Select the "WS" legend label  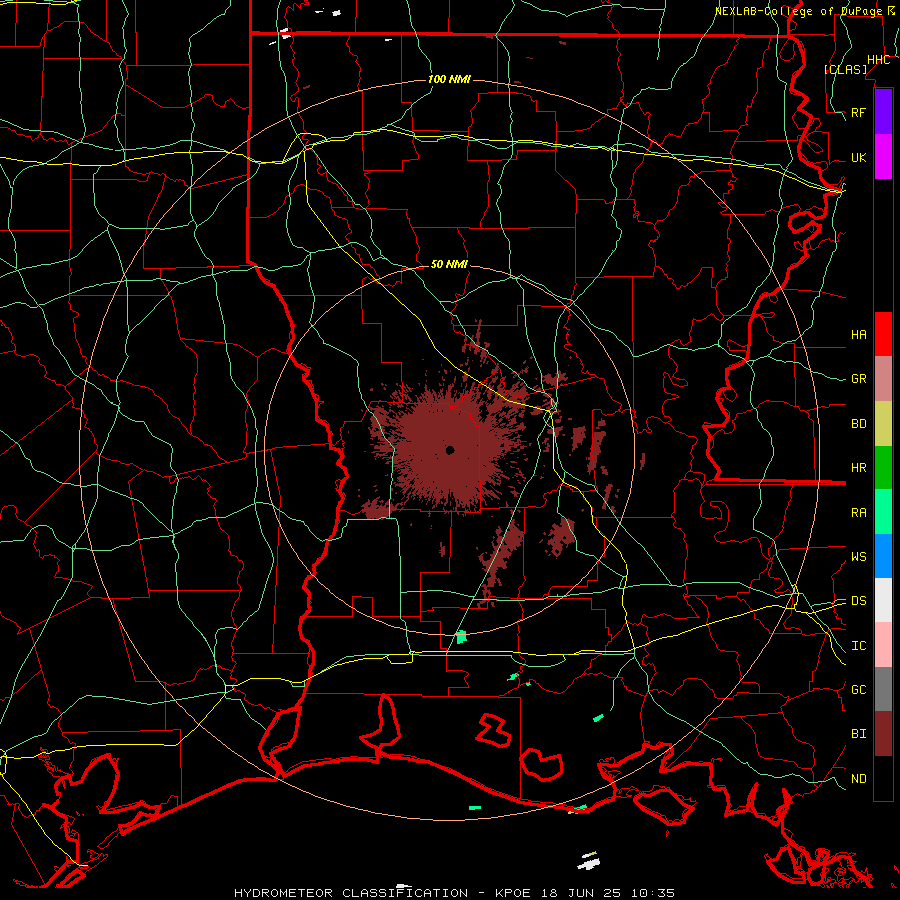[858, 556]
